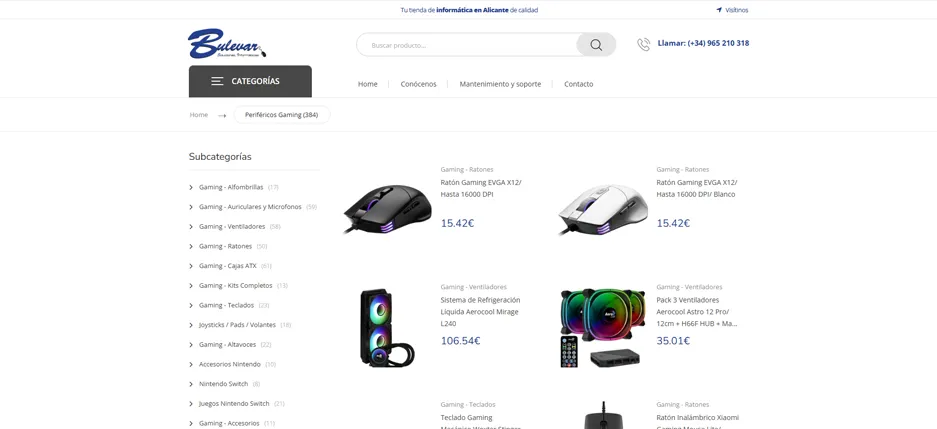Open white EVGA X12 mouse image
The height and width of the screenshot is (429, 937).
click(603, 210)
